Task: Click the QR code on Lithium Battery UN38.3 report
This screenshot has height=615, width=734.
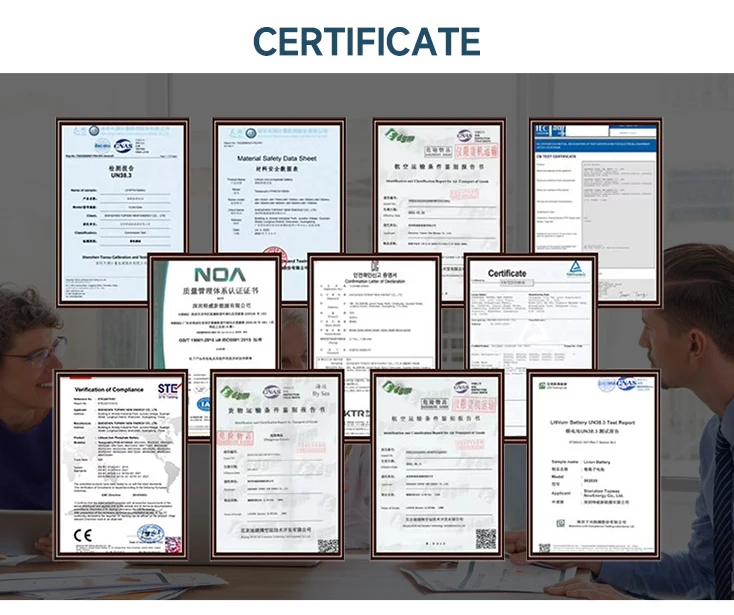Action: [x=544, y=548]
